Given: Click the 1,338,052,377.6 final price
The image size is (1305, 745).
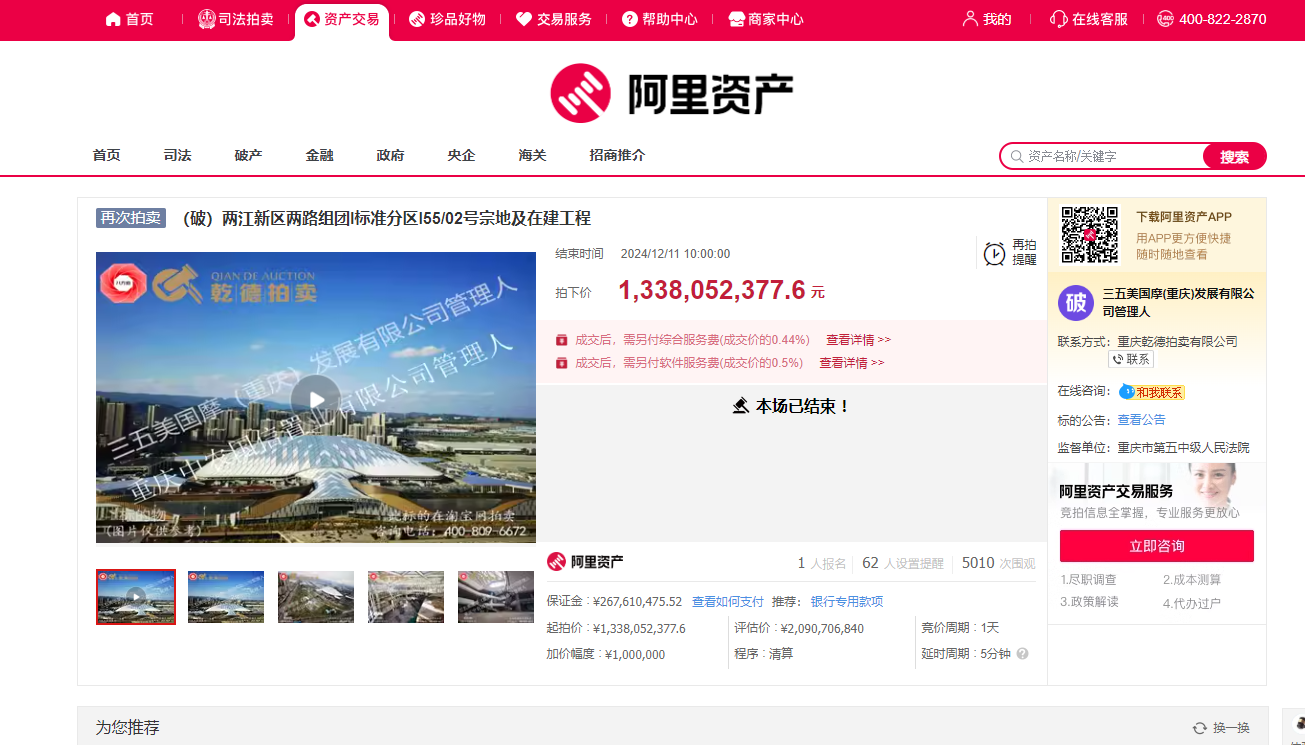Looking at the screenshot, I should coord(711,290).
